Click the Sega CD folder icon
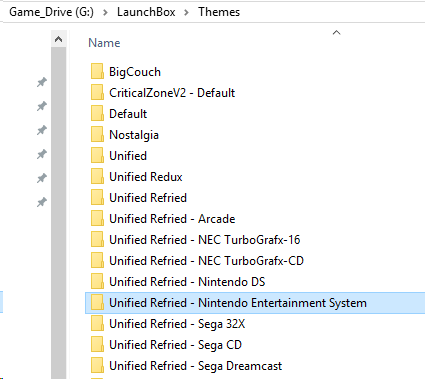425x379 pixels. (x=97, y=344)
